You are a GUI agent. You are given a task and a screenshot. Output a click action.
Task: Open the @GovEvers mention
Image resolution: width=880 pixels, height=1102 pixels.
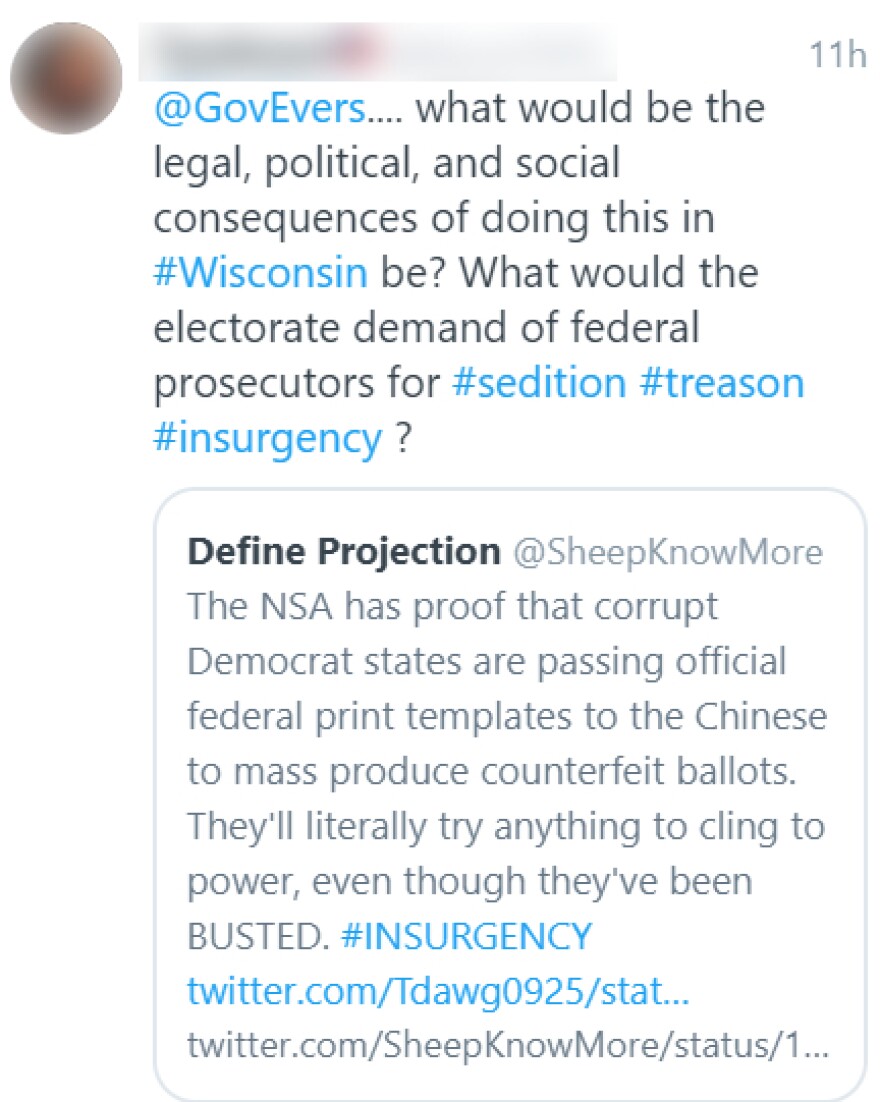point(259,108)
